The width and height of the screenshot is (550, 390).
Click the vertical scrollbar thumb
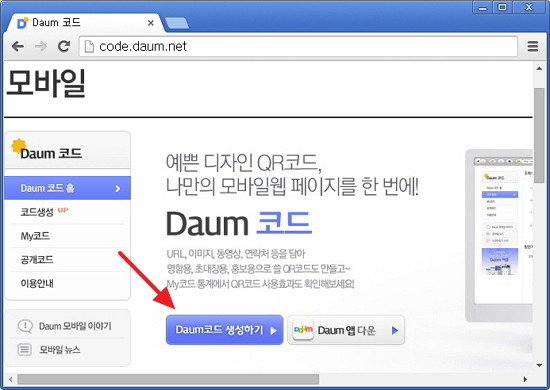[539, 135]
